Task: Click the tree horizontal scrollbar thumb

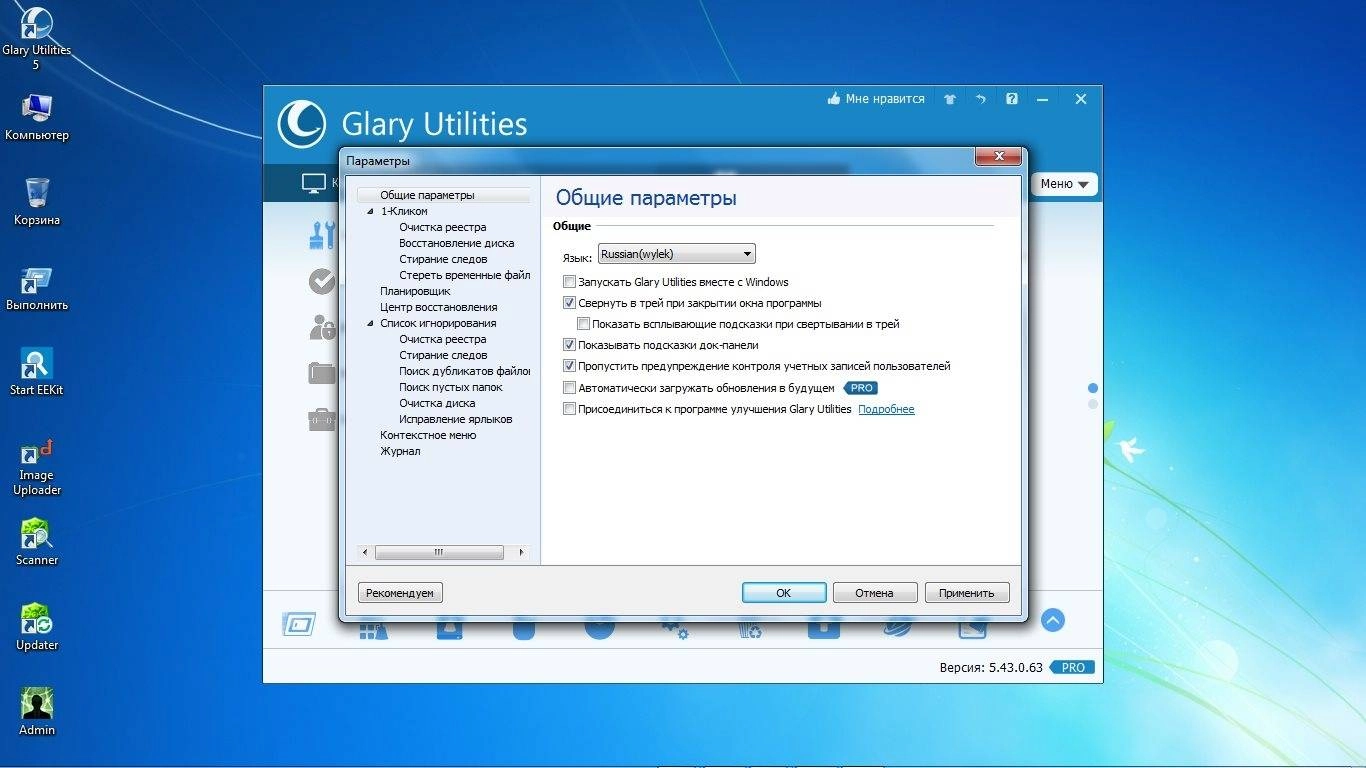Action: point(438,552)
